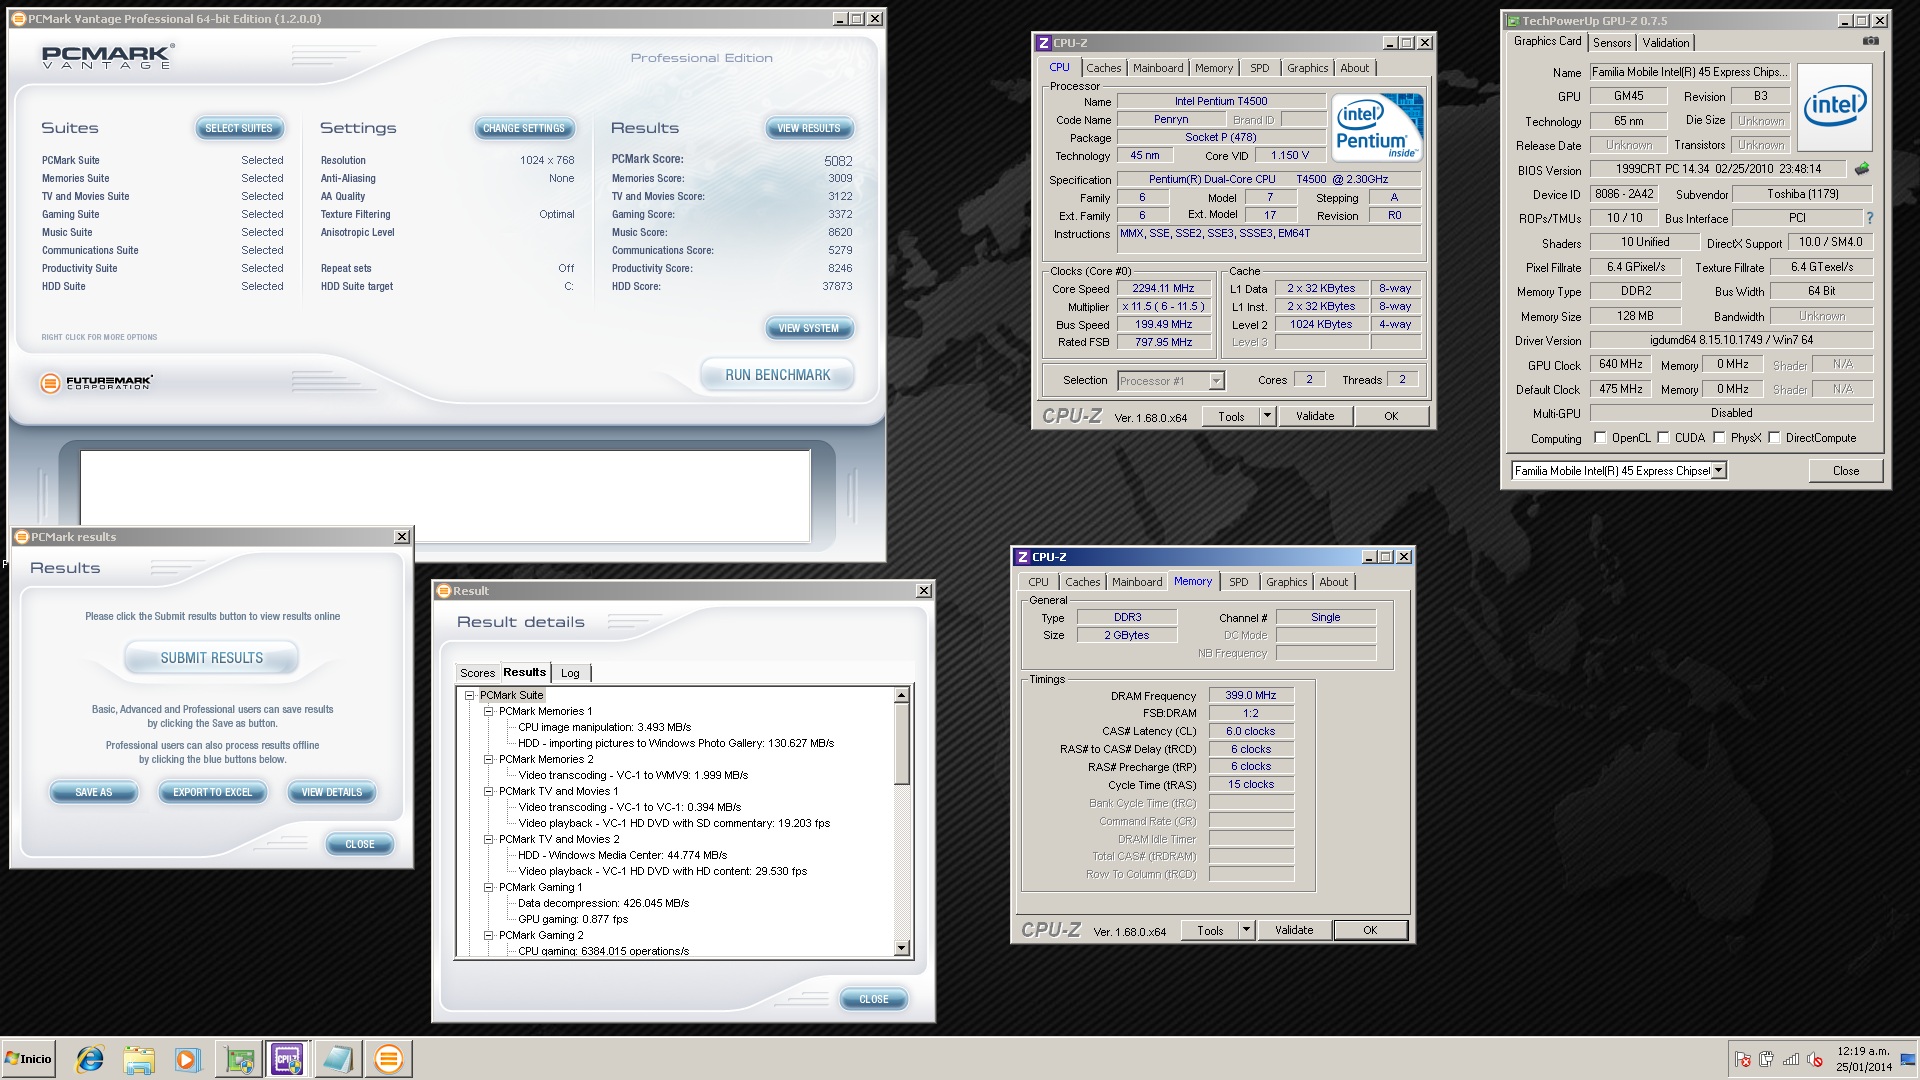The height and width of the screenshot is (1080, 1920).
Task: Click the Result details scrollbar thumb
Action: [x=901, y=745]
